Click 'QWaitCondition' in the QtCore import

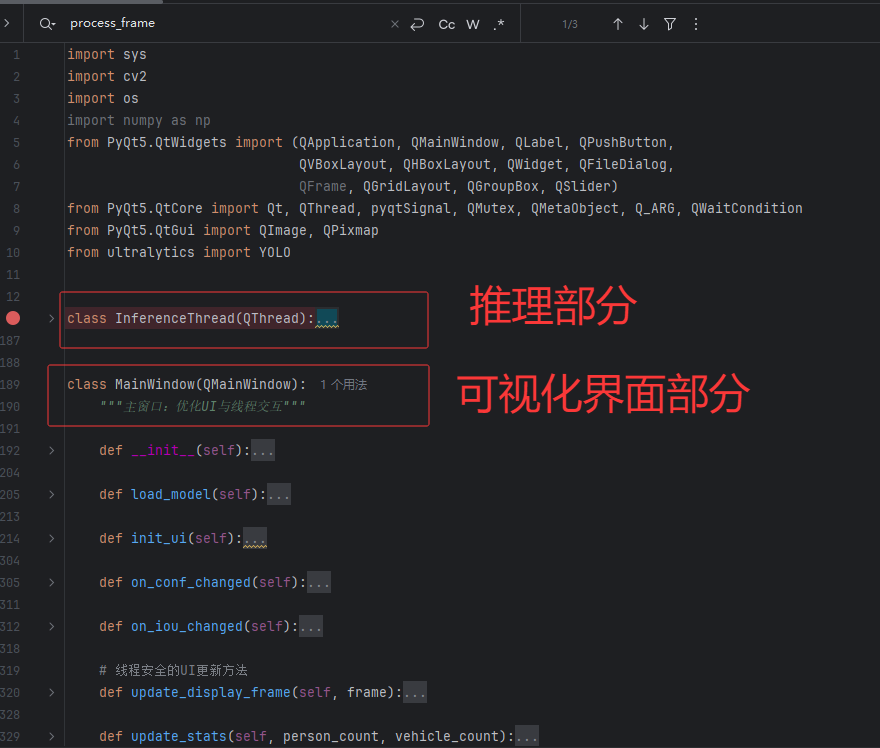pos(746,208)
